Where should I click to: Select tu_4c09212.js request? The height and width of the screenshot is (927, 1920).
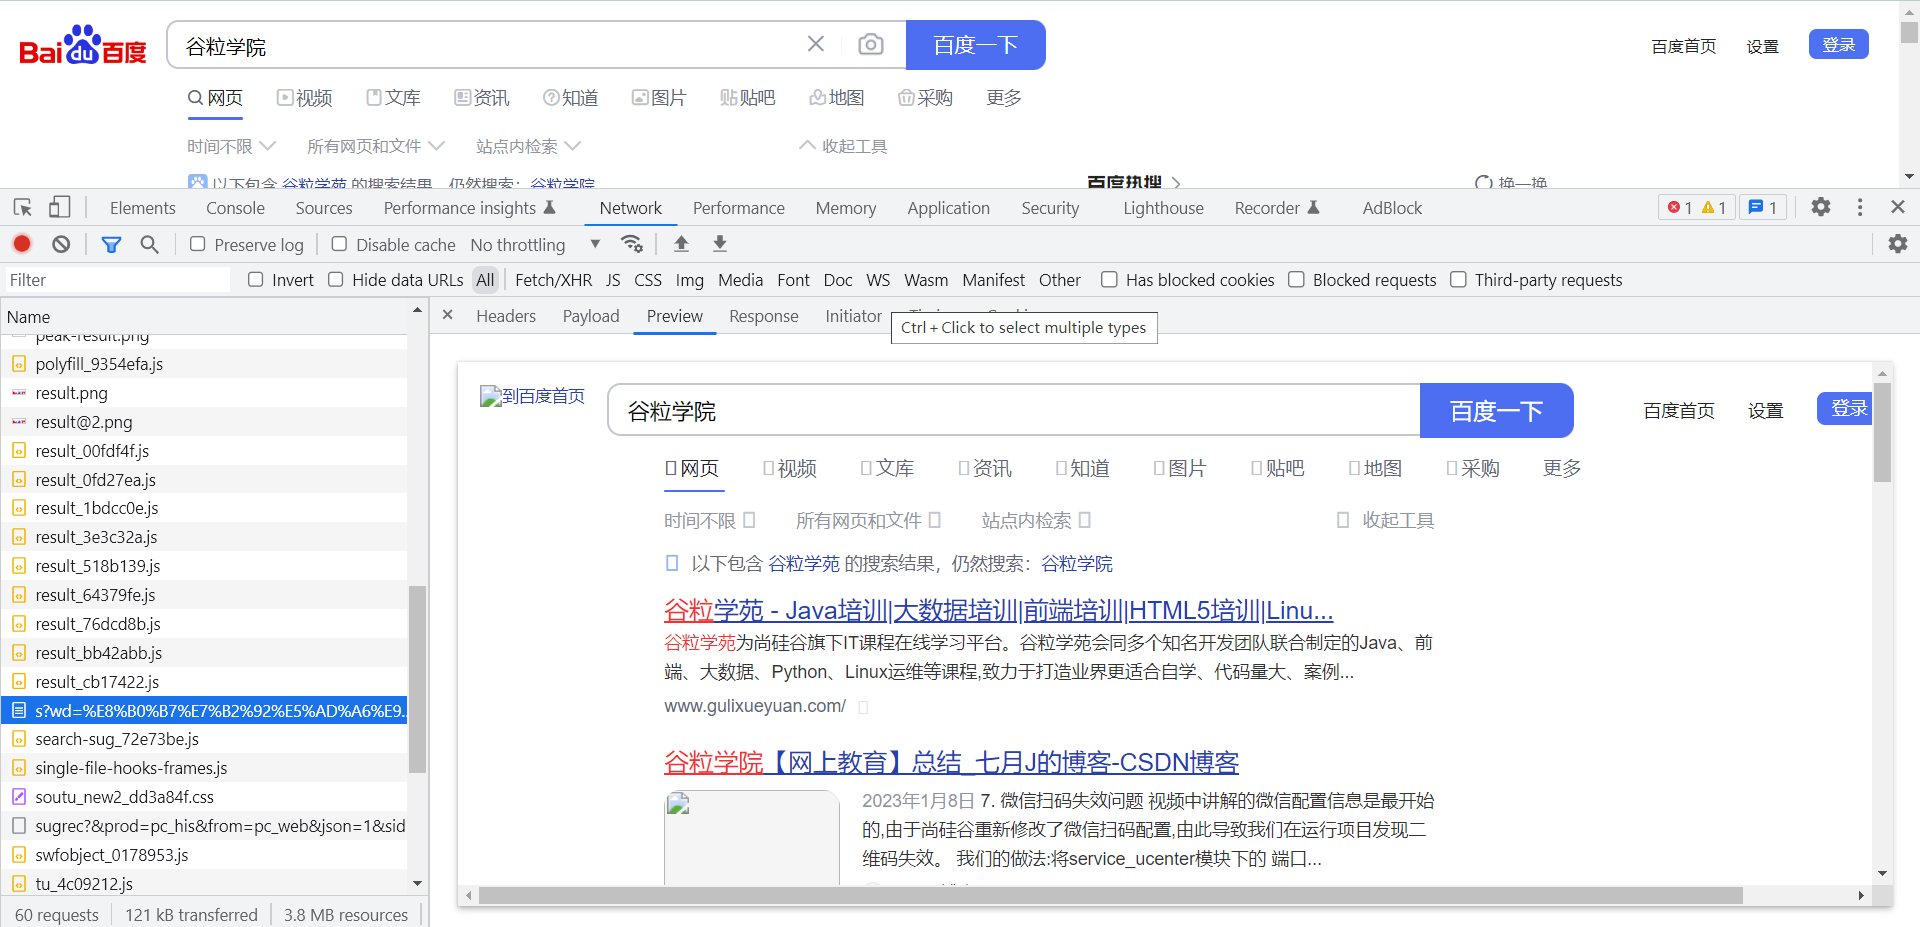click(x=204, y=884)
